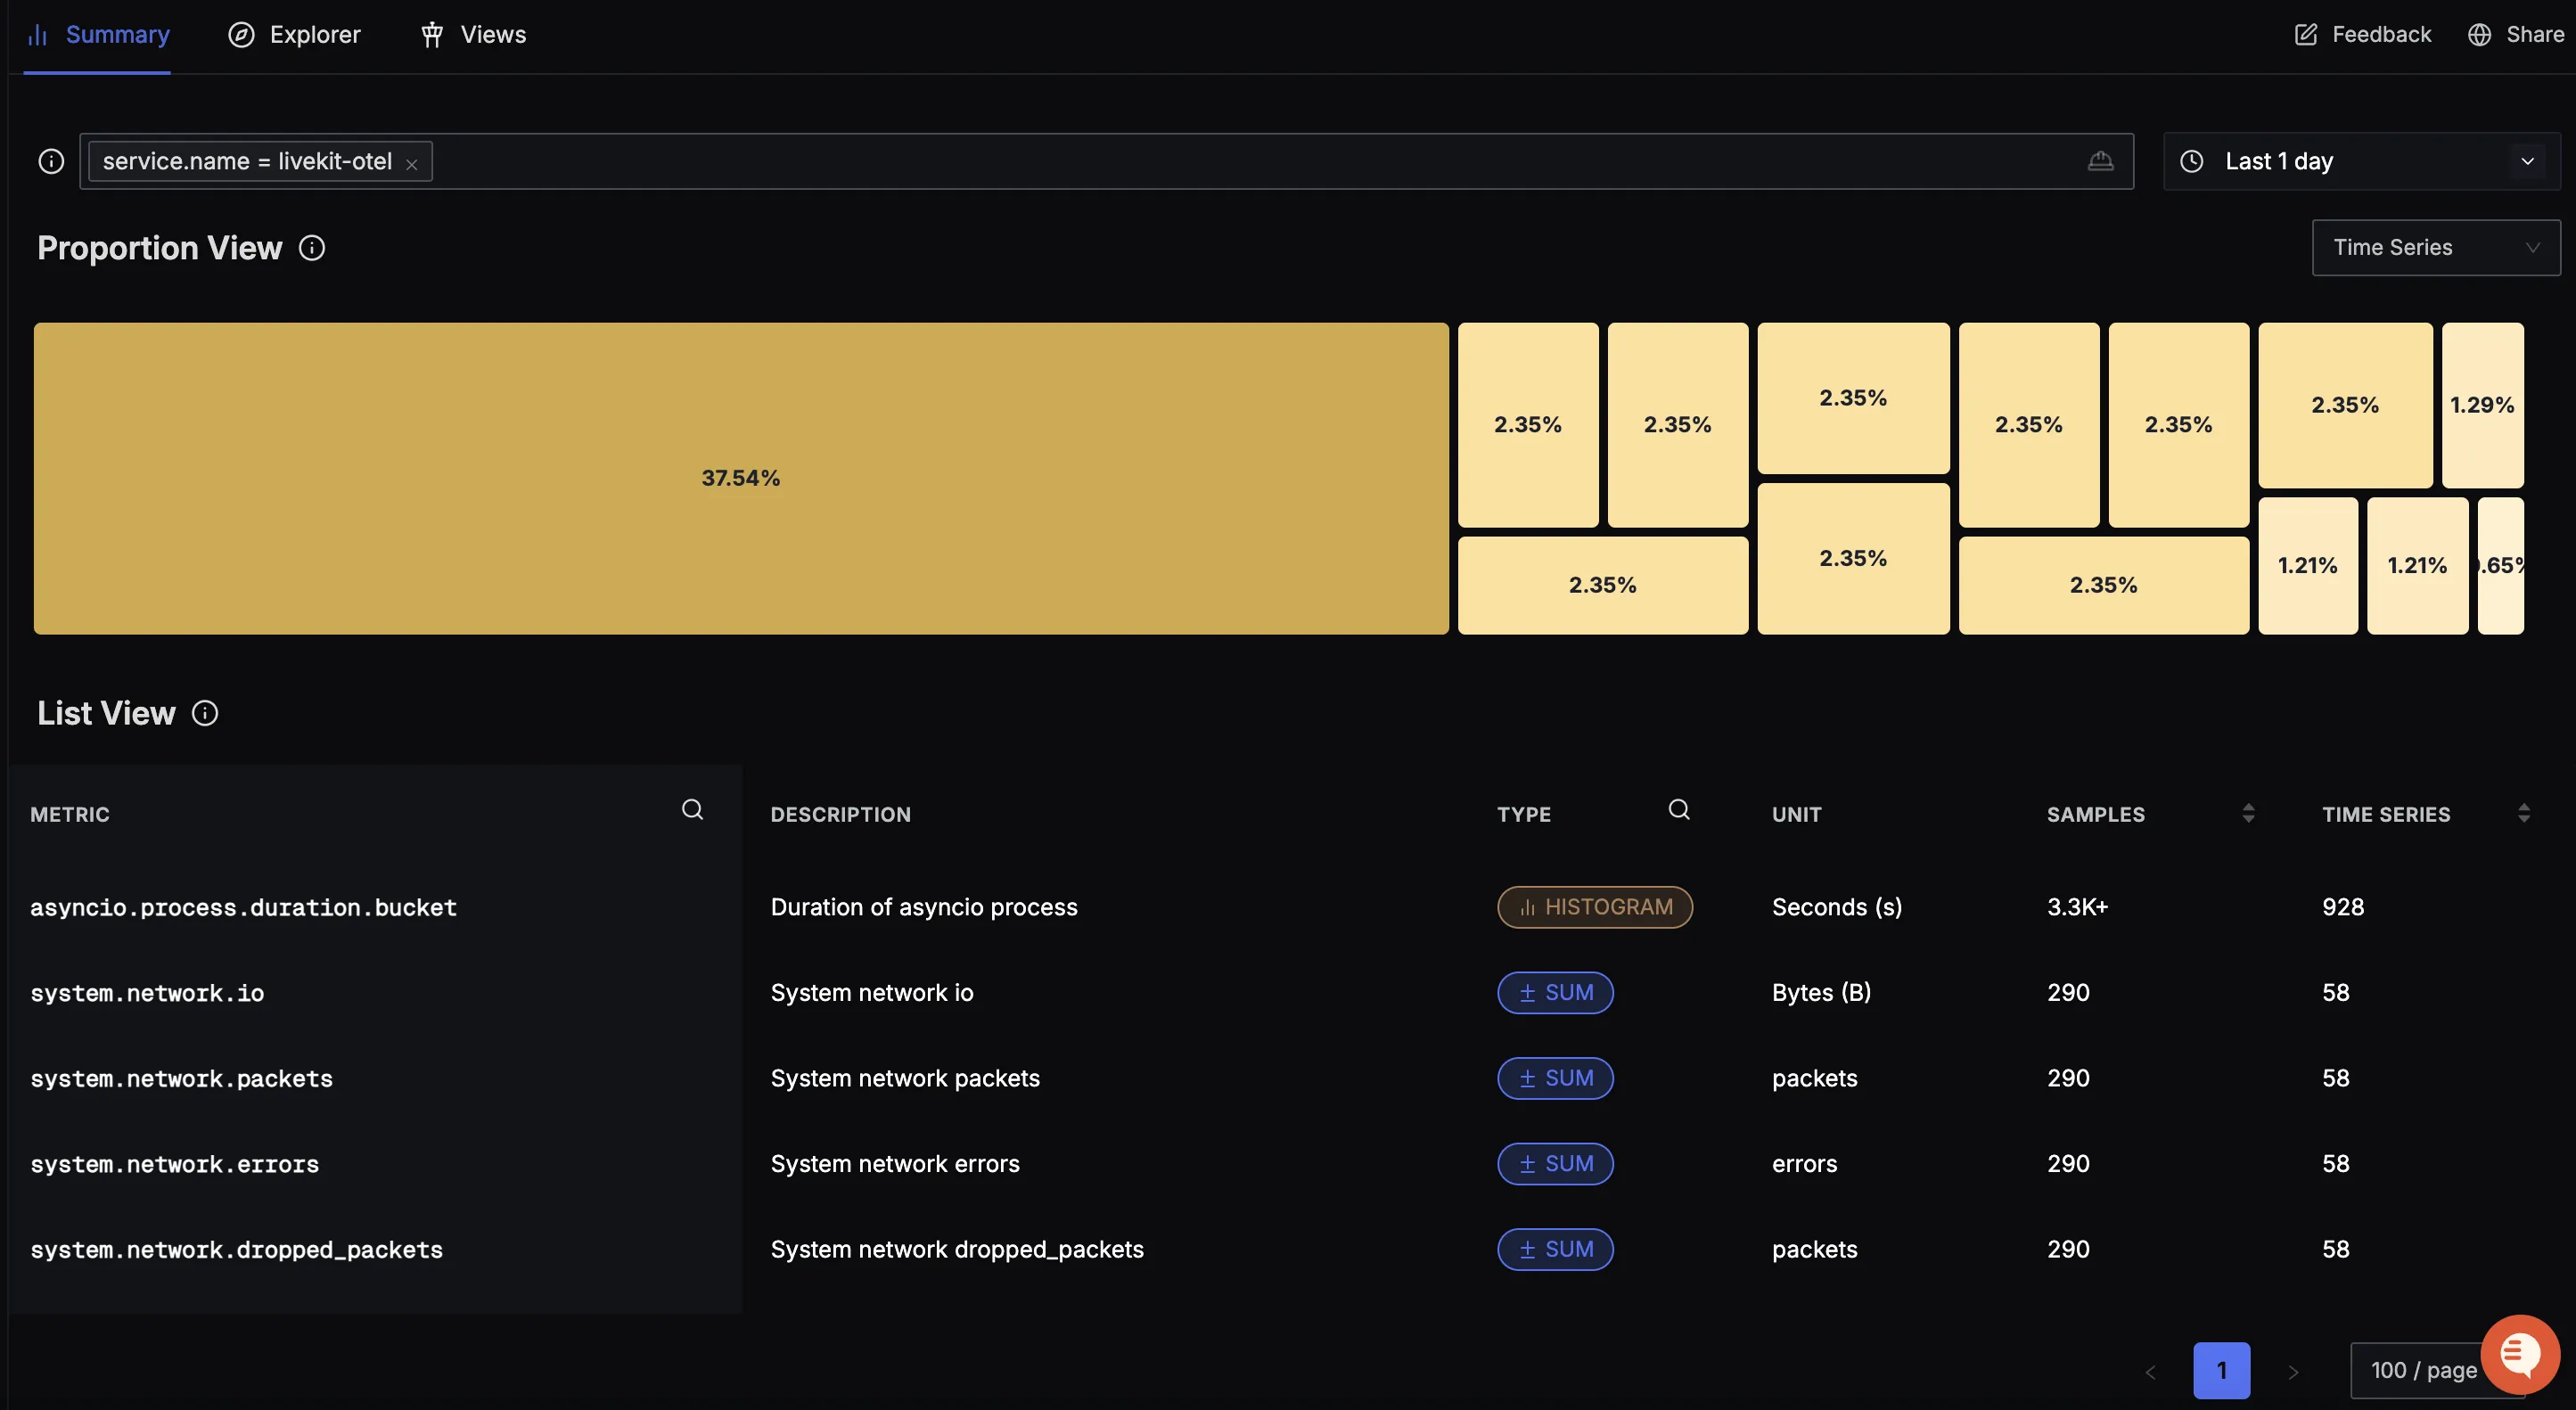Toggle sorting on the SAMPLES column
Image resolution: width=2576 pixels, height=1410 pixels.
pyautogui.click(x=2247, y=813)
